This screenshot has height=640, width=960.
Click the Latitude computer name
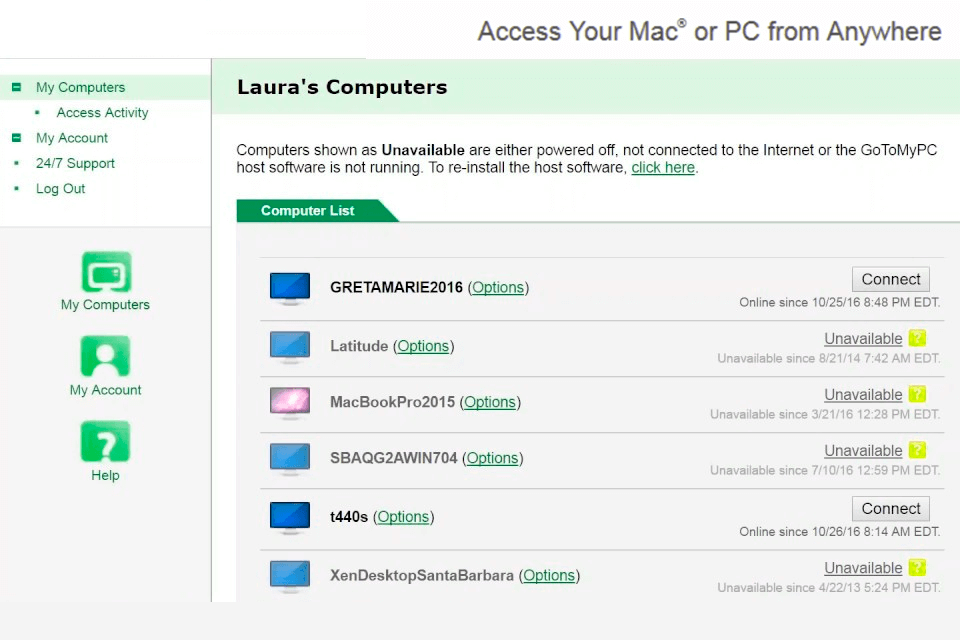(x=359, y=346)
